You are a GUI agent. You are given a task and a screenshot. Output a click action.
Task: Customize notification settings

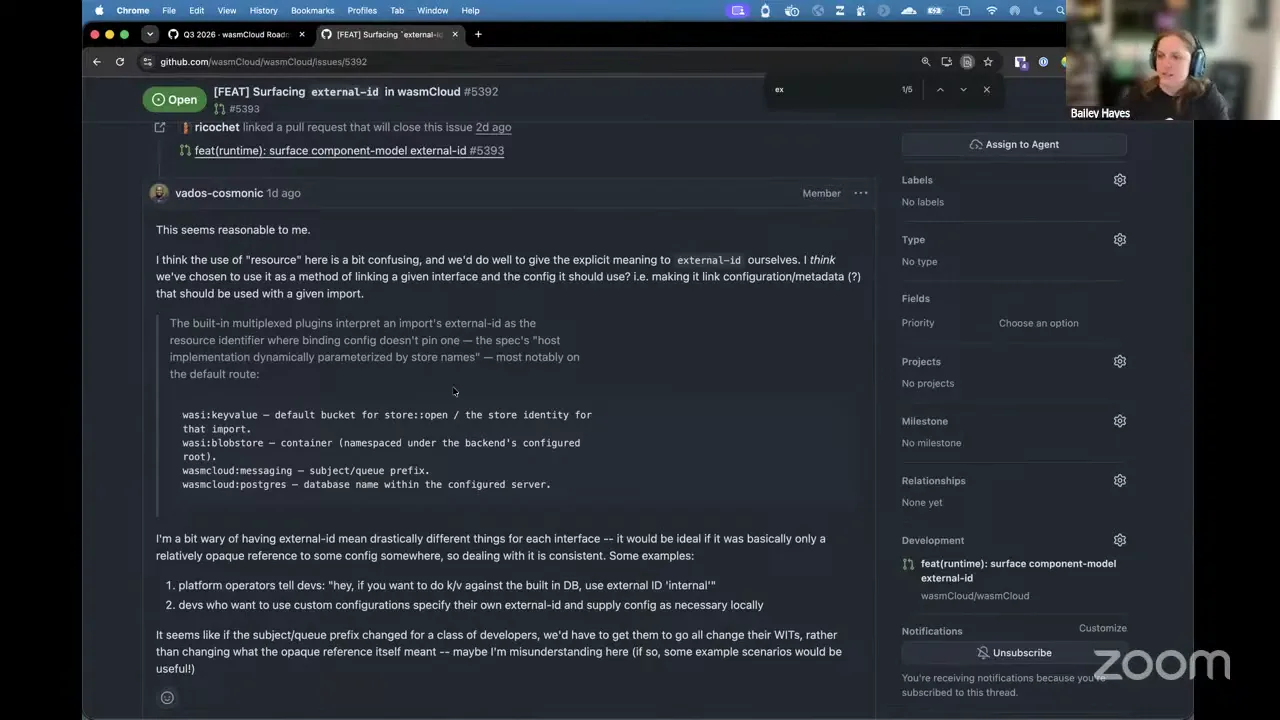point(1103,628)
